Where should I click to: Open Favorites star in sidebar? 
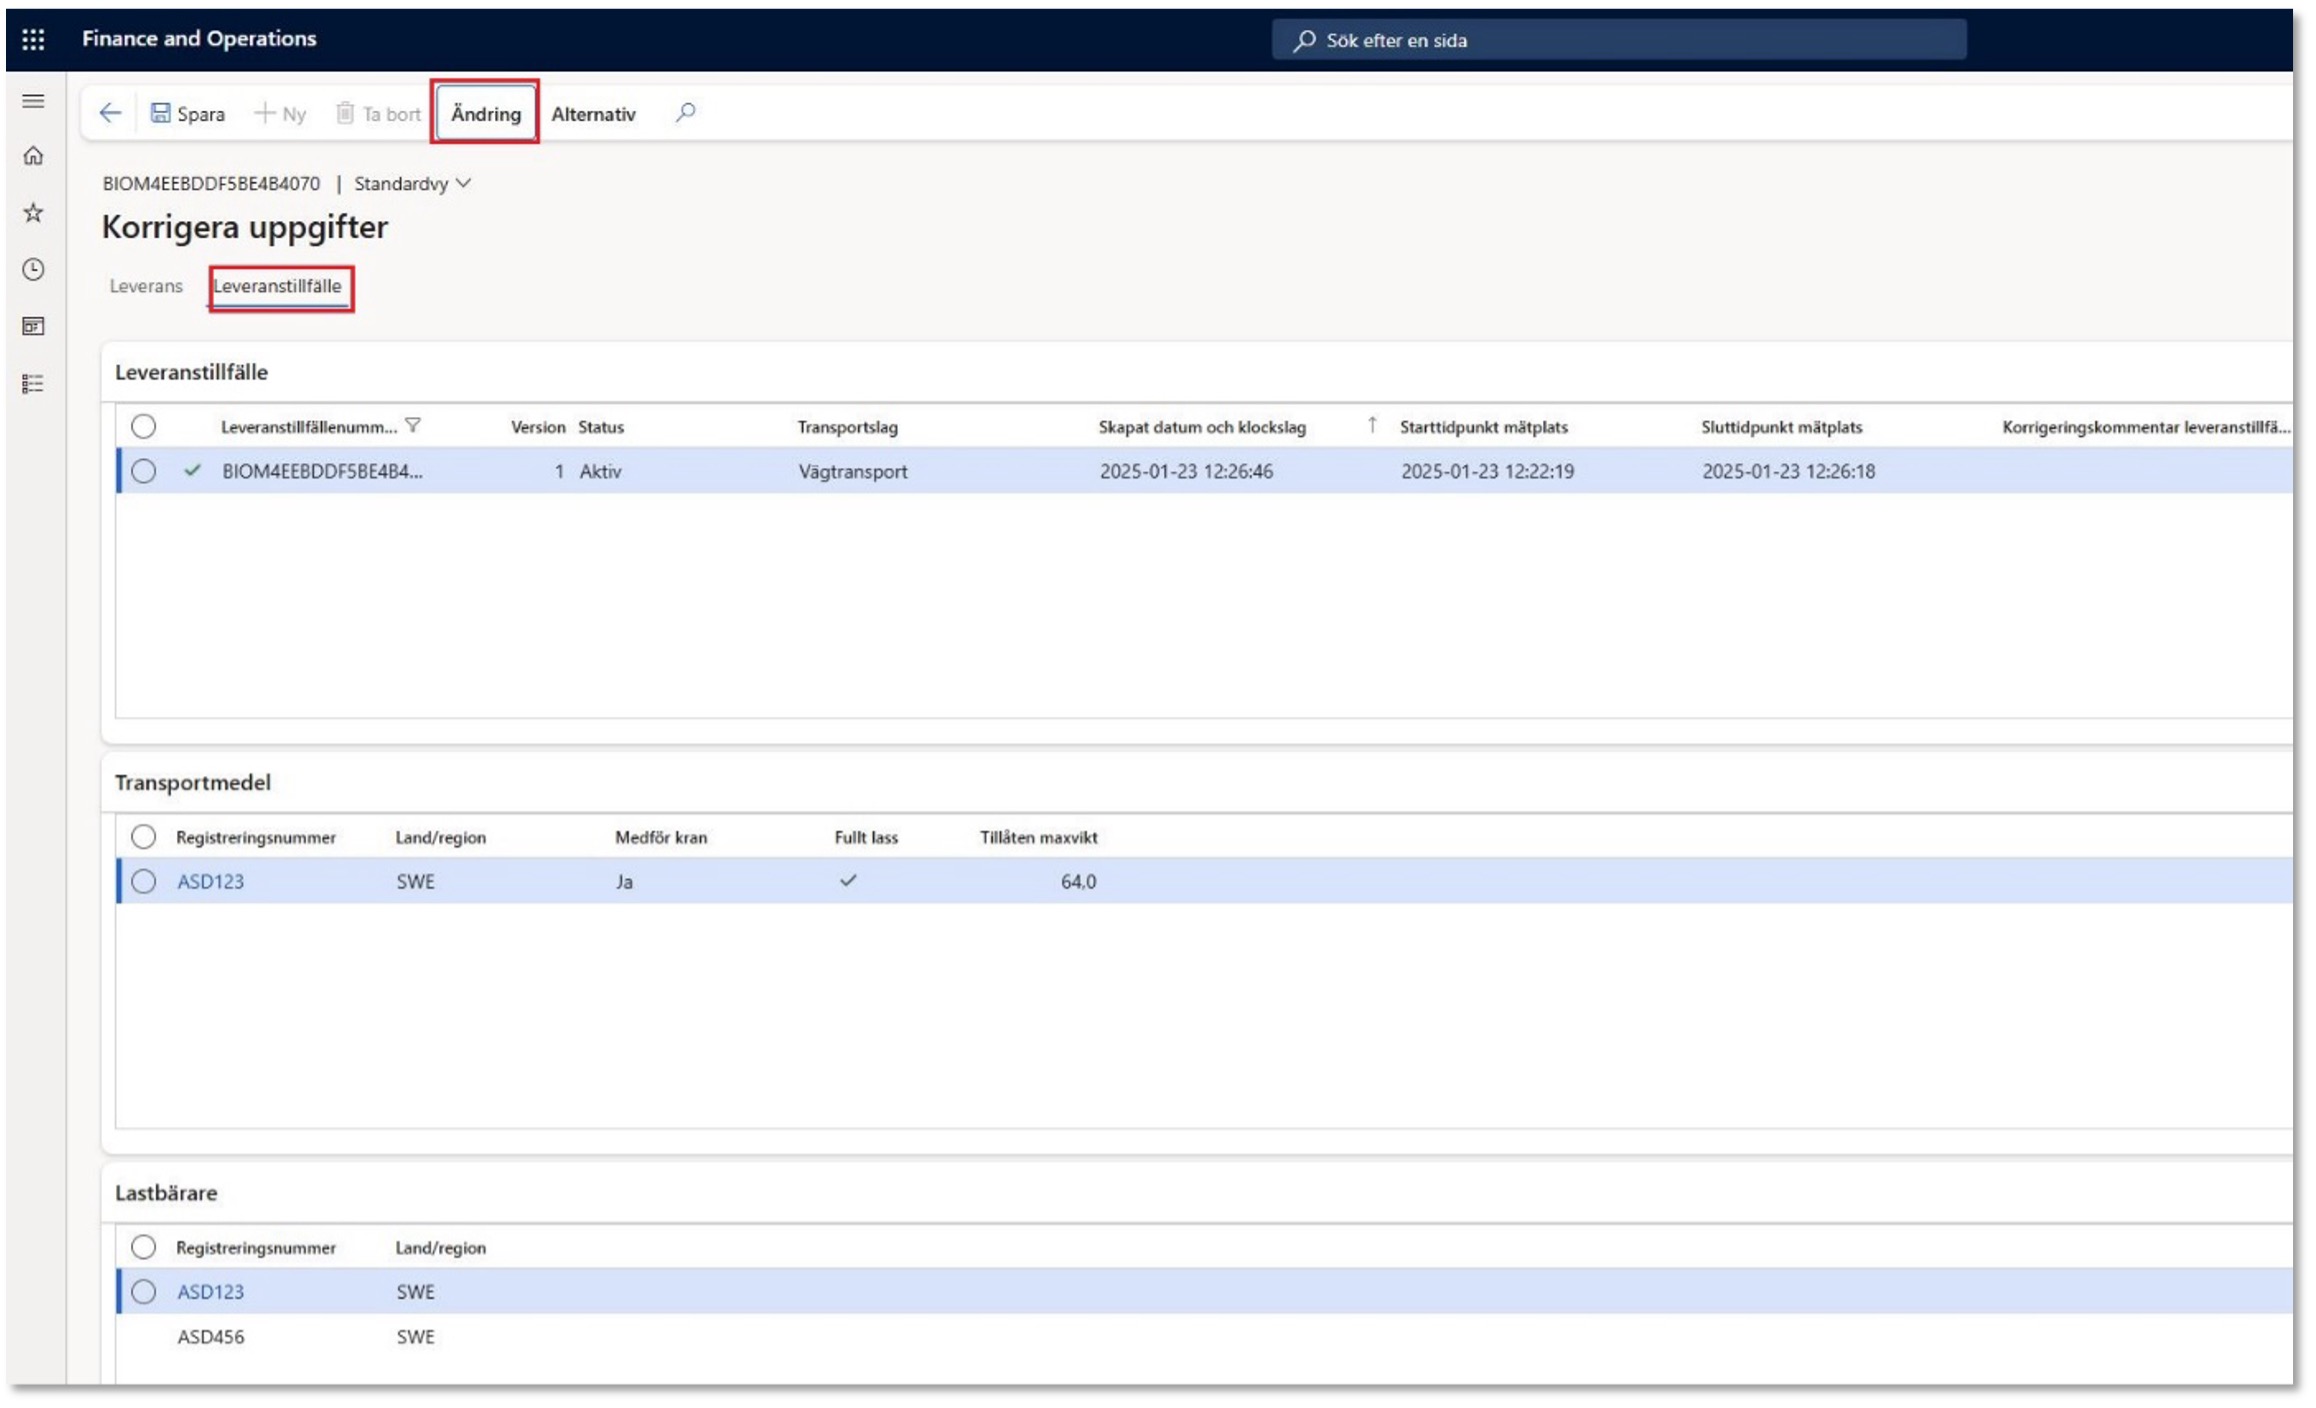pyautogui.click(x=33, y=213)
